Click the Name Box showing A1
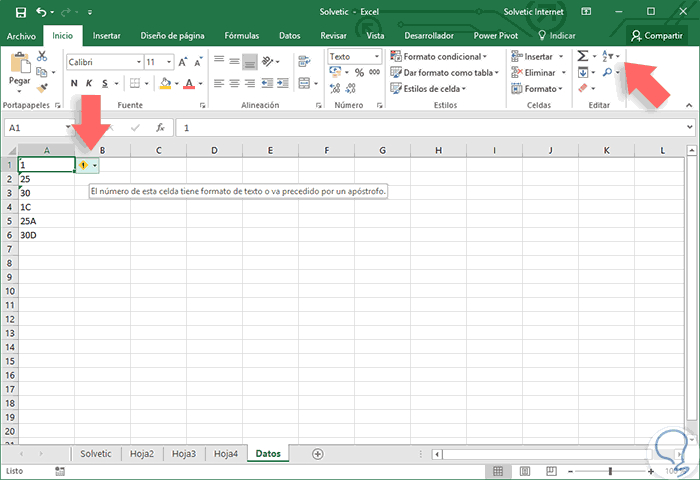The image size is (700, 480). tap(35, 128)
